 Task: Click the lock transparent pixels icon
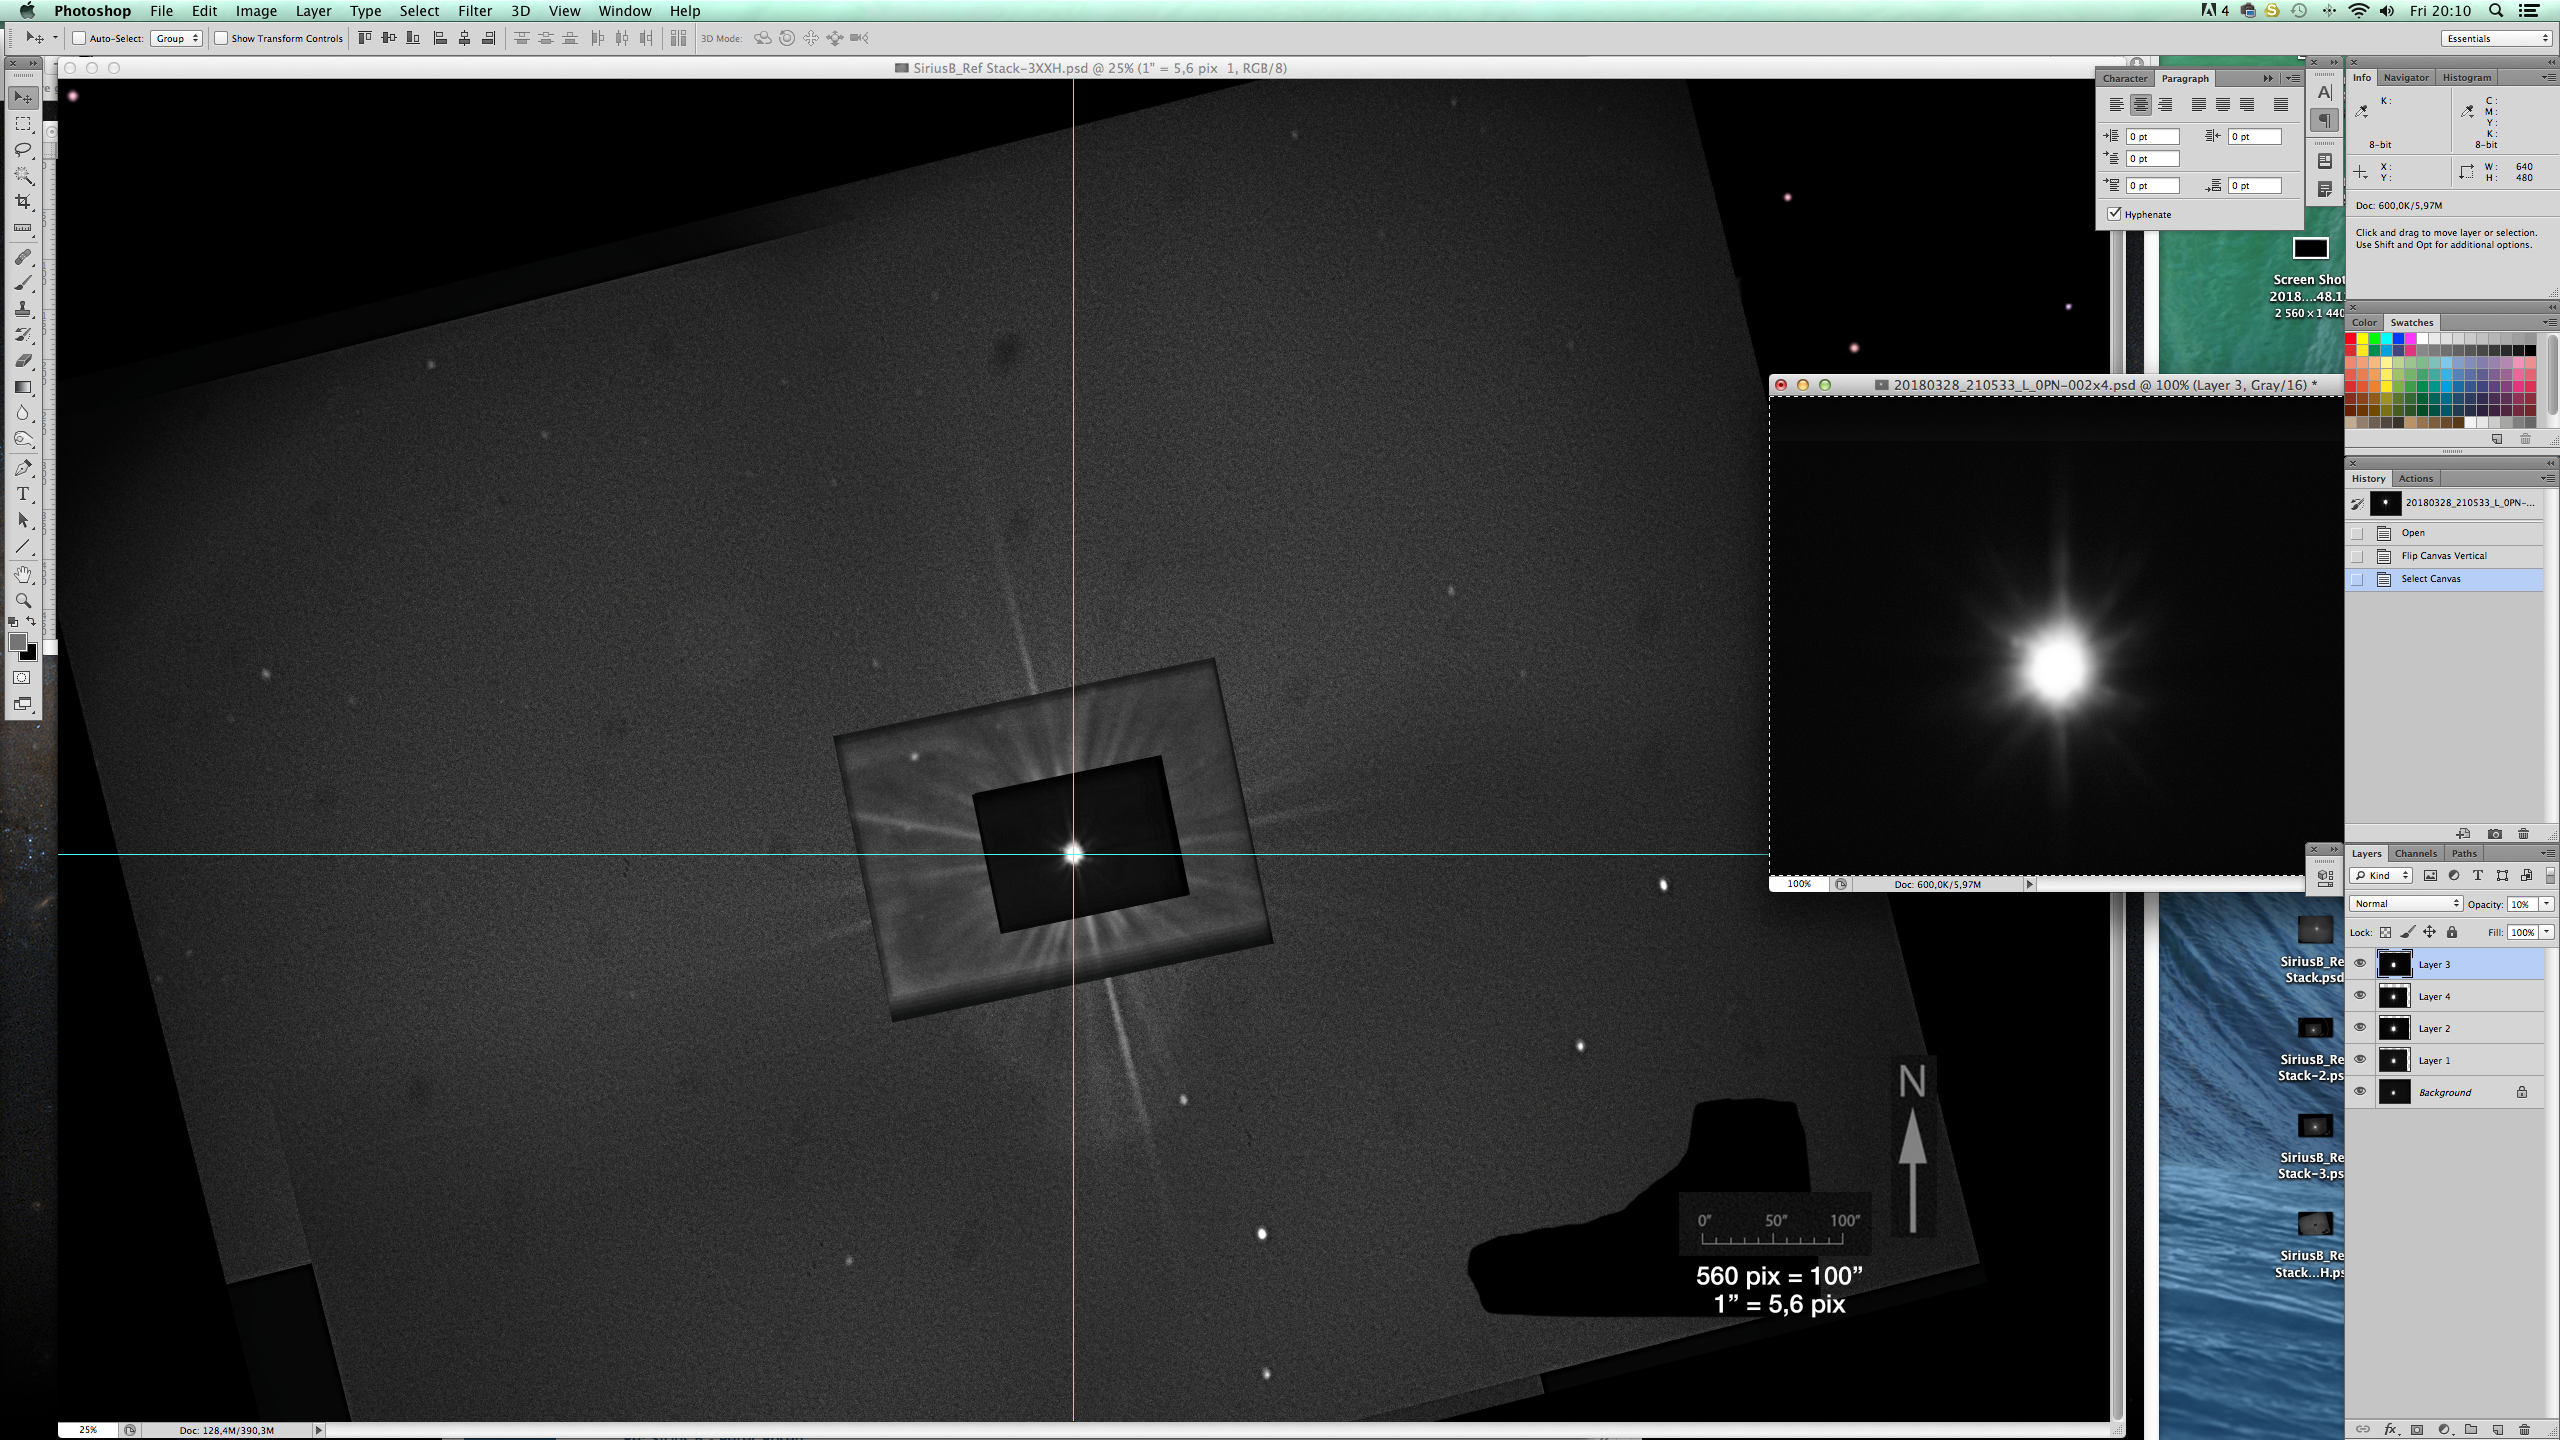click(2385, 932)
